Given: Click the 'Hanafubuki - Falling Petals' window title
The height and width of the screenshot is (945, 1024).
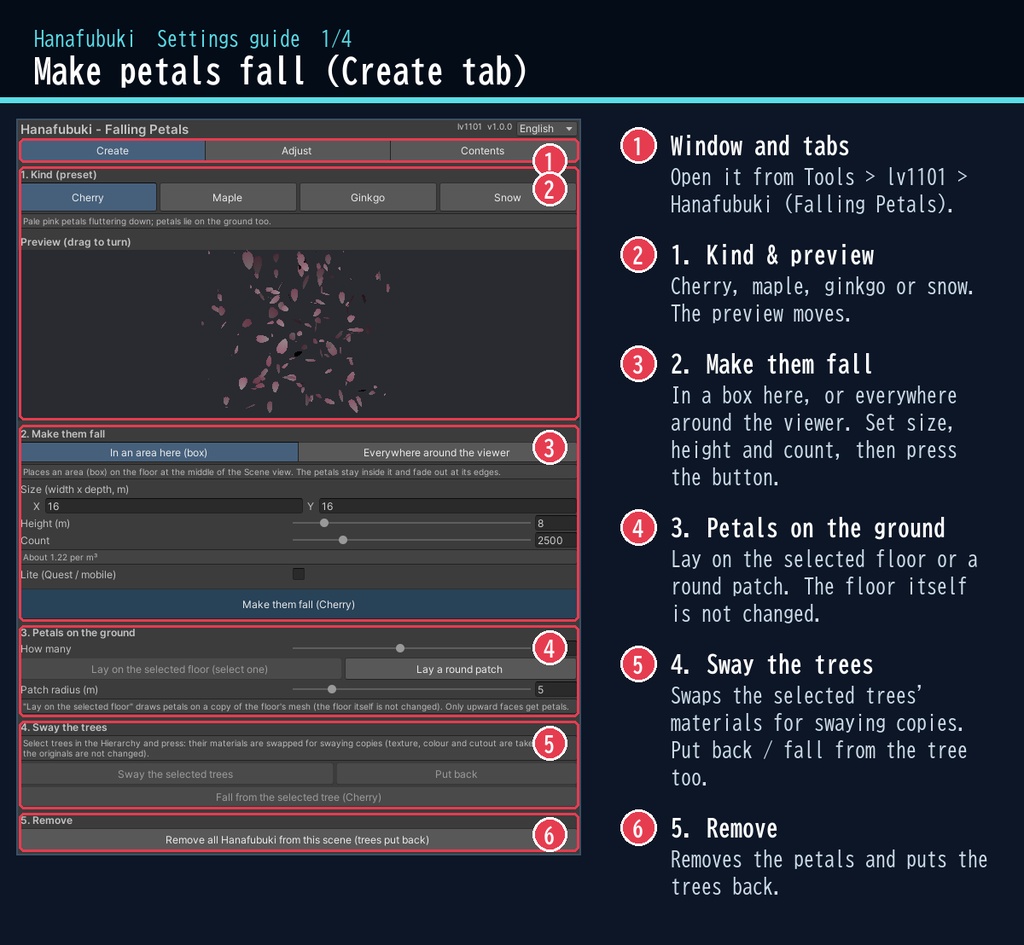Looking at the screenshot, I should (x=104, y=129).
